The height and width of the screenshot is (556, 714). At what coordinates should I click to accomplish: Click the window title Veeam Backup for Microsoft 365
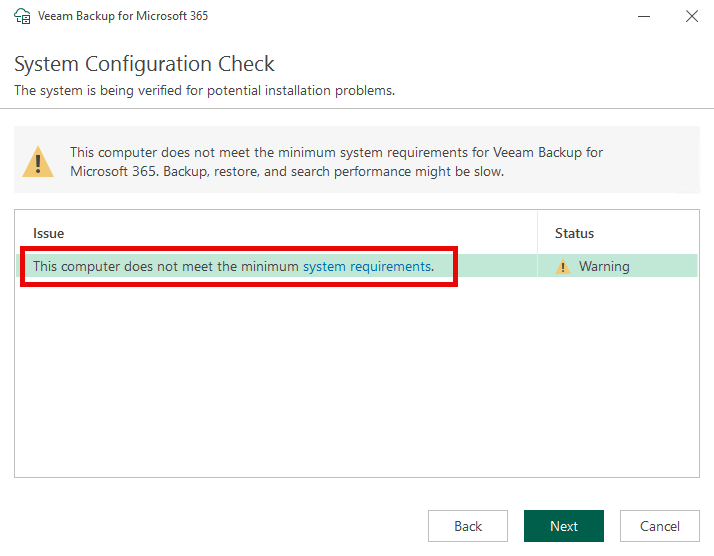point(123,17)
